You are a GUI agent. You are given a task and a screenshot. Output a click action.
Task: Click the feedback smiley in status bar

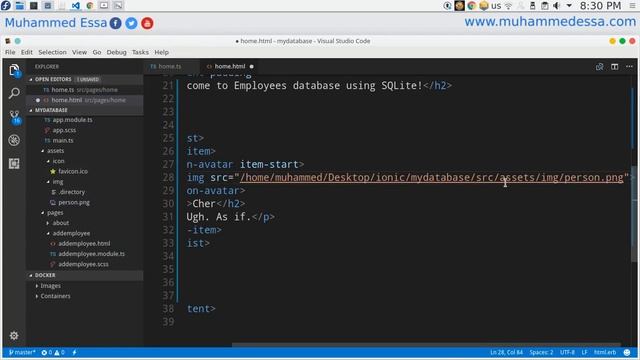coord(627,352)
